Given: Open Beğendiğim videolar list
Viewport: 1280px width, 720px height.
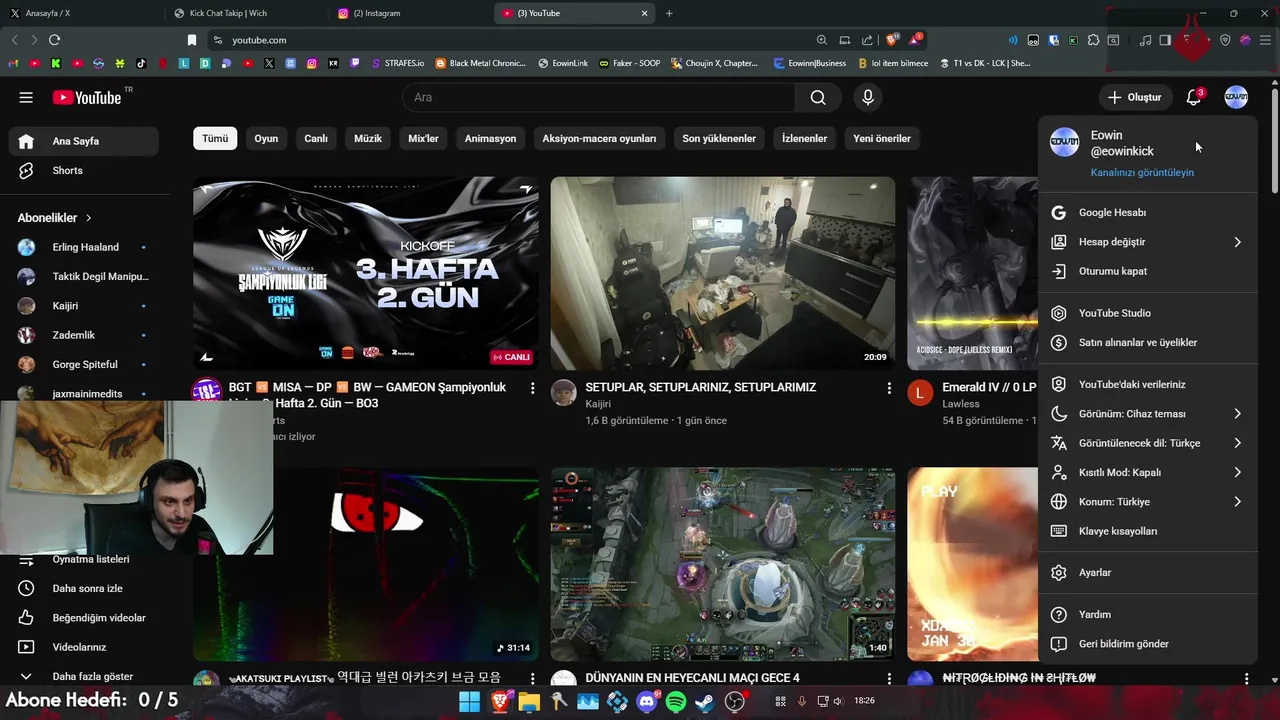Looking at the screenshot, I should point(83,618).
